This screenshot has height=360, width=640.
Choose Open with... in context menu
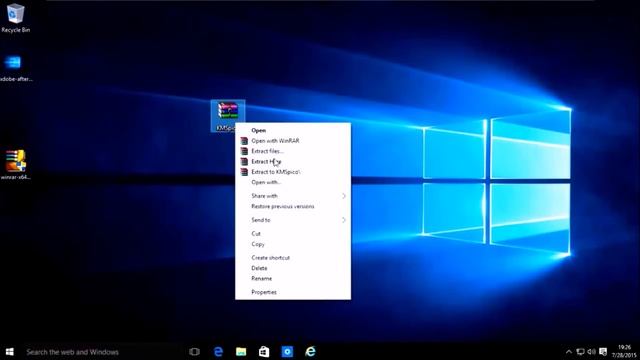[266, 182]
